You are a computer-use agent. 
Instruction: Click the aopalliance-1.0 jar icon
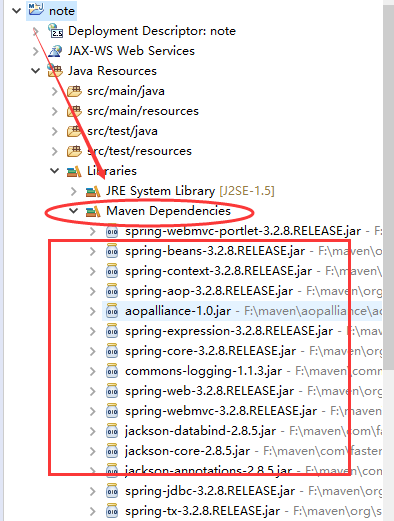[112, 311]
